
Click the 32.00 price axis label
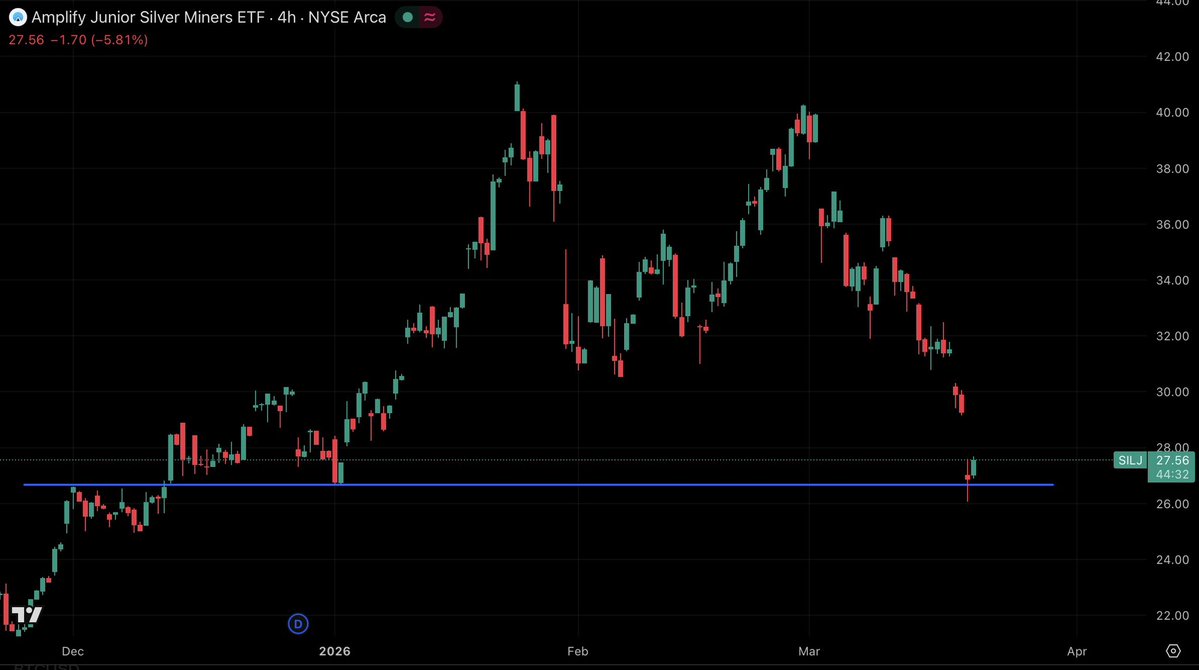click(1172, 336)
